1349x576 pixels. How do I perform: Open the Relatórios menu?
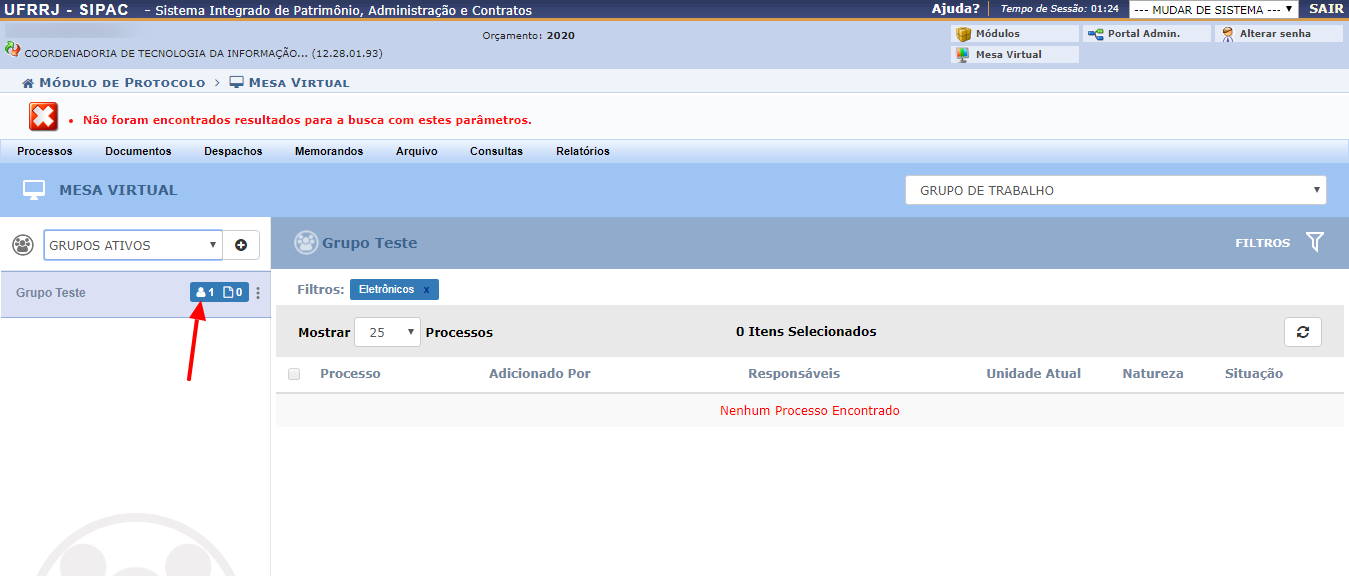pos(582,151)
